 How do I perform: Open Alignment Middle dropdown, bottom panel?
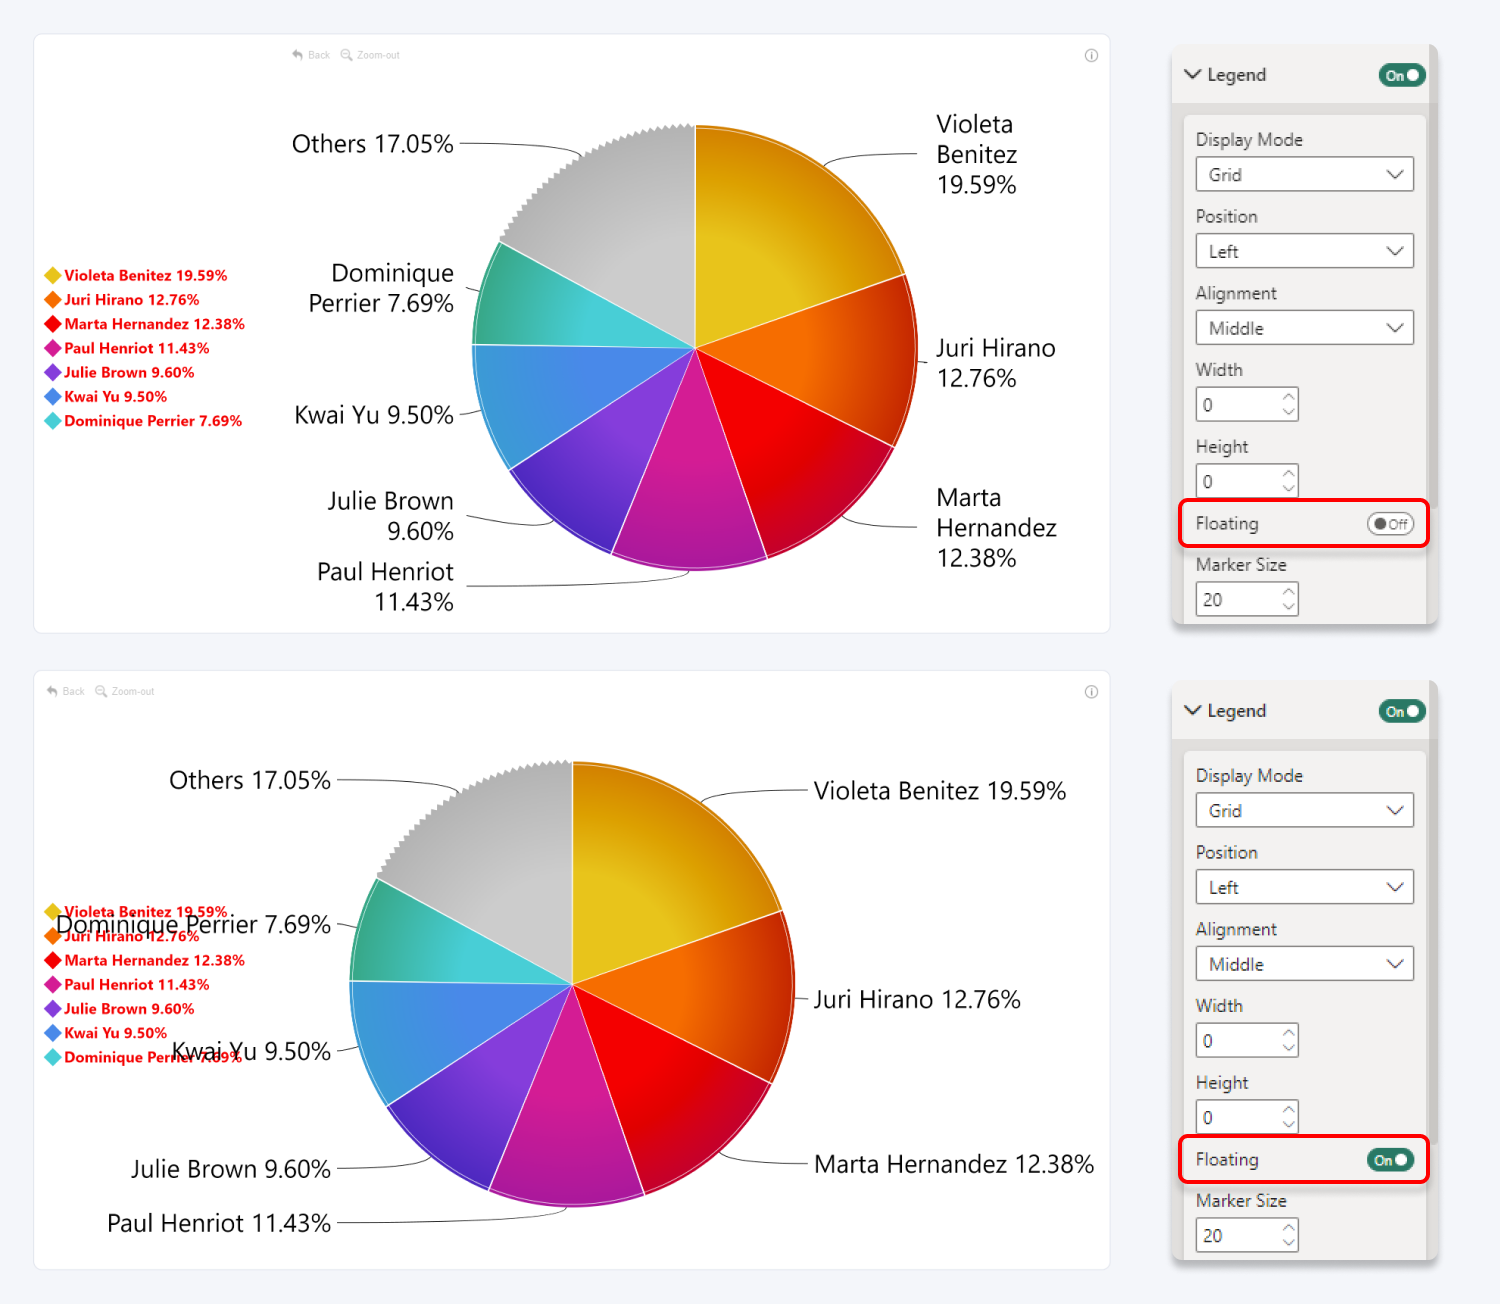[x=1304, y=964]
